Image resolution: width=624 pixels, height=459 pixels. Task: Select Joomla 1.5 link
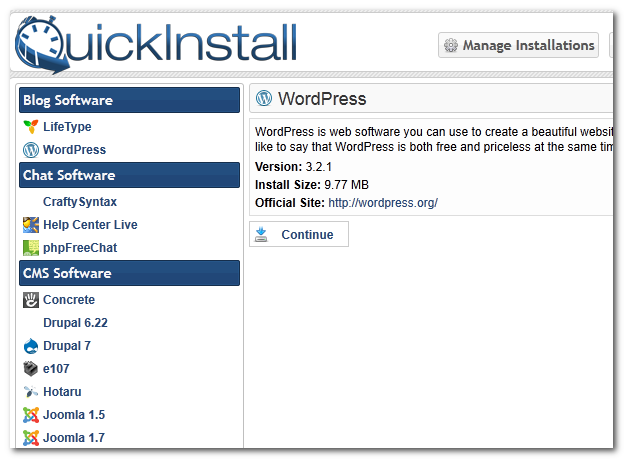(x=74, y=415)
